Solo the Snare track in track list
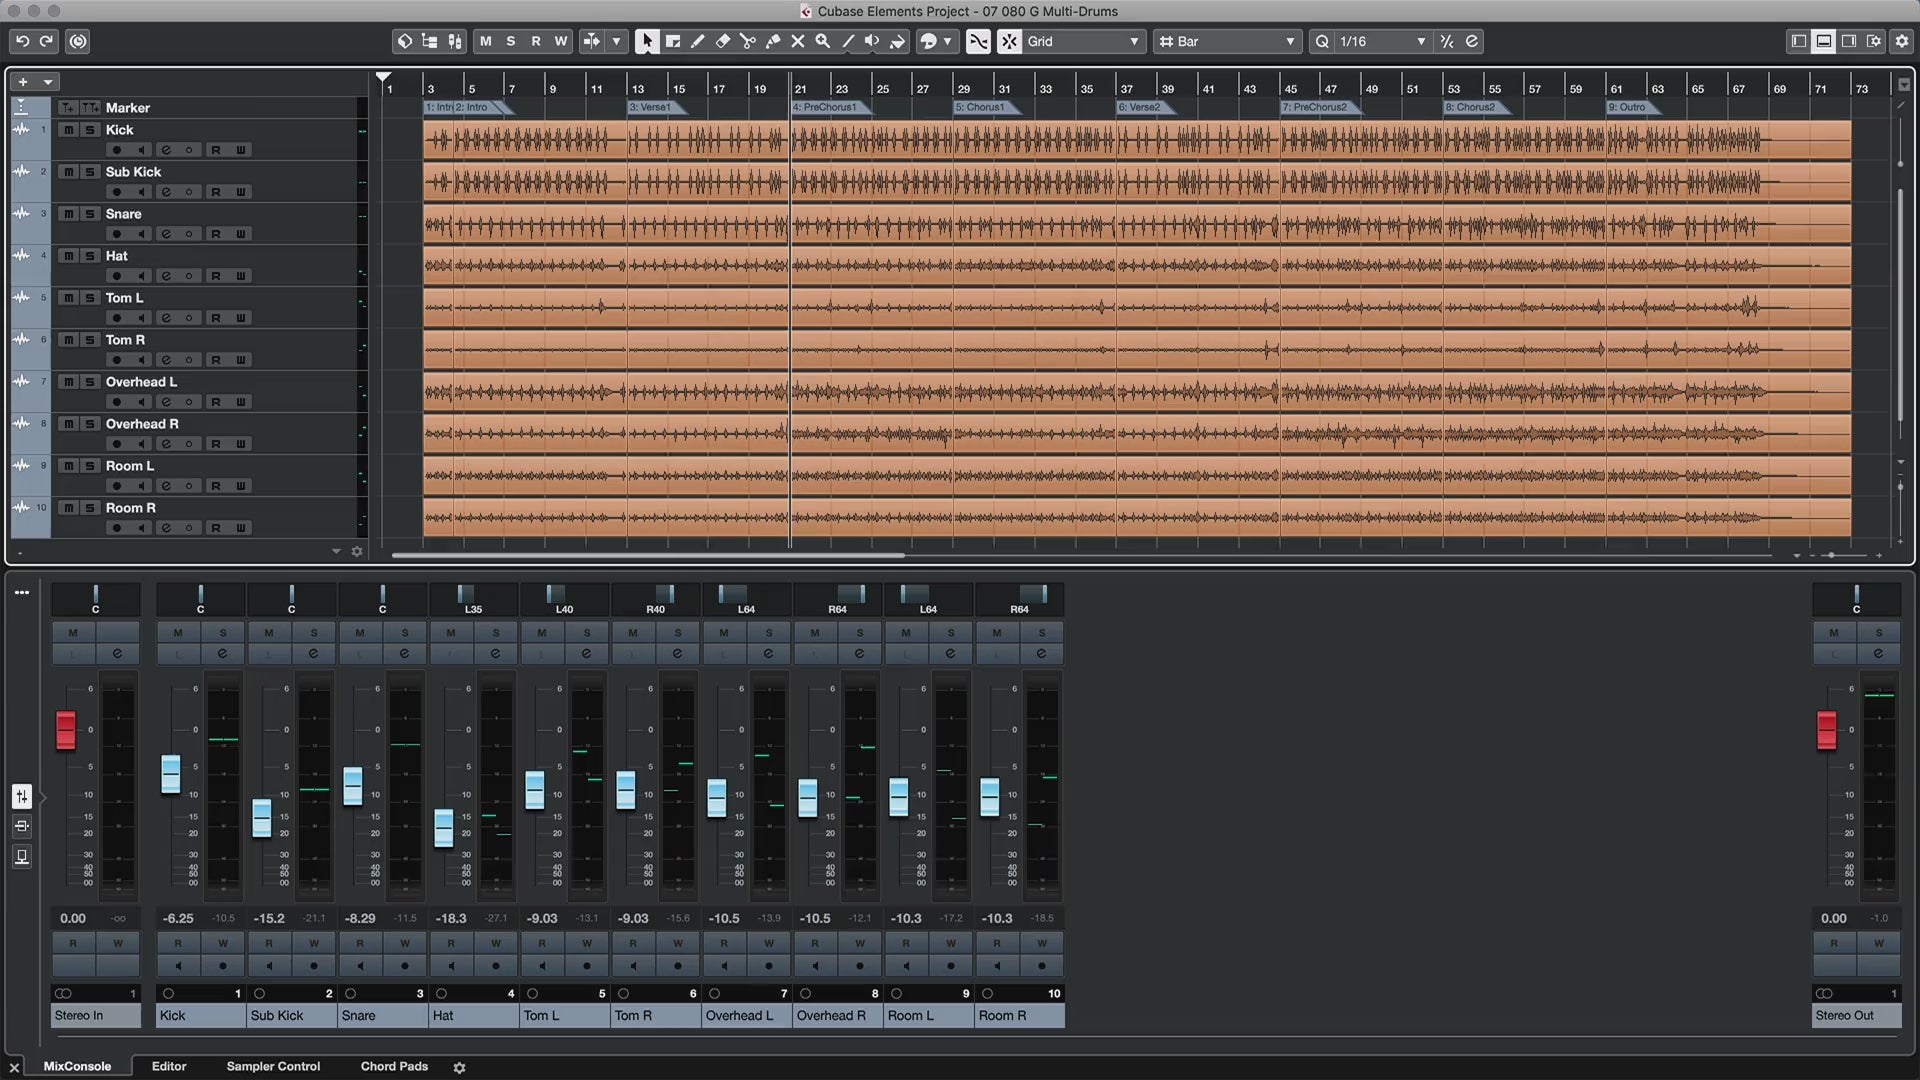Viewport: 1920px width, 1080px height. click(89, 214)
